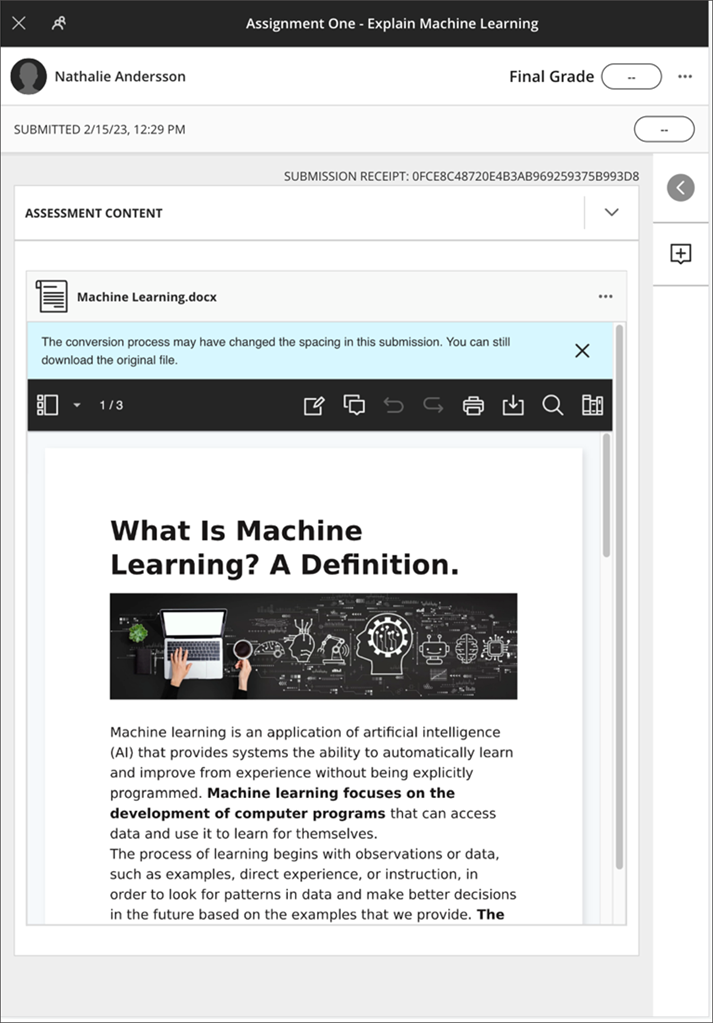713x1023 pixels.
Task: Print the Machine Learning document
Action: coord(473,405)
